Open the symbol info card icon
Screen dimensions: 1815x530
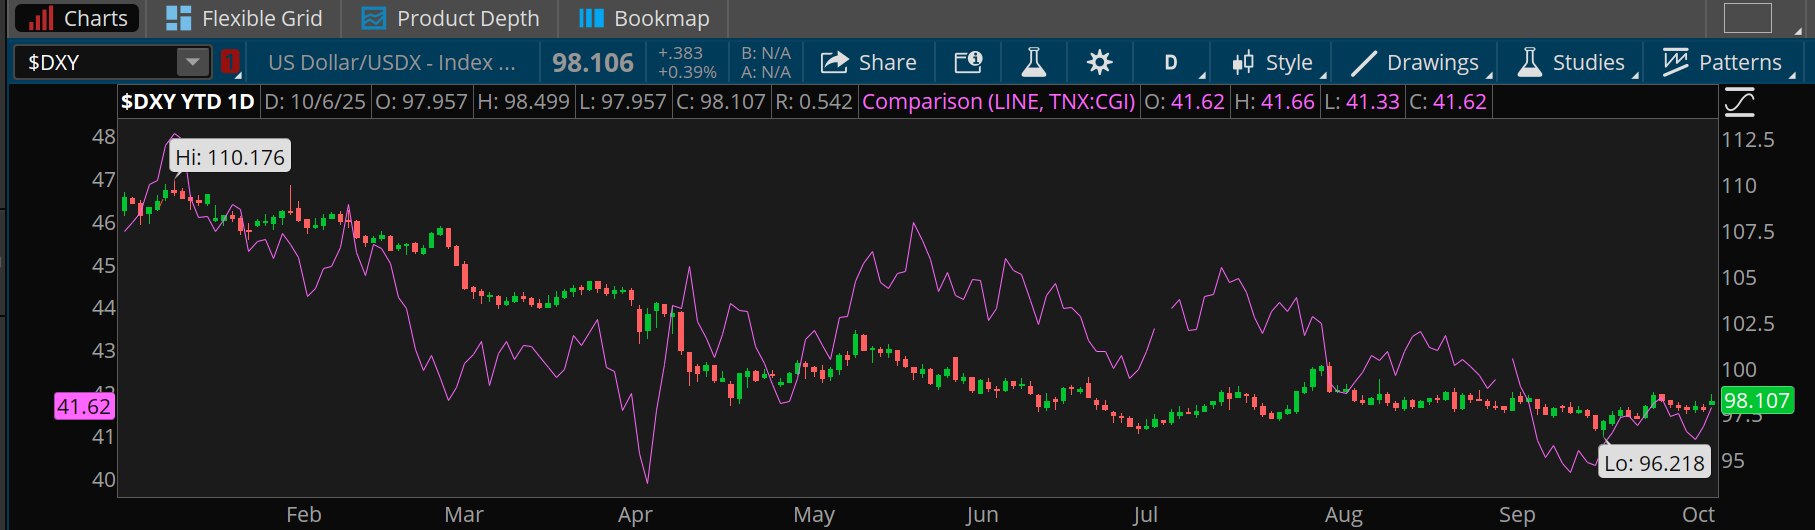(x=968, y=62)
